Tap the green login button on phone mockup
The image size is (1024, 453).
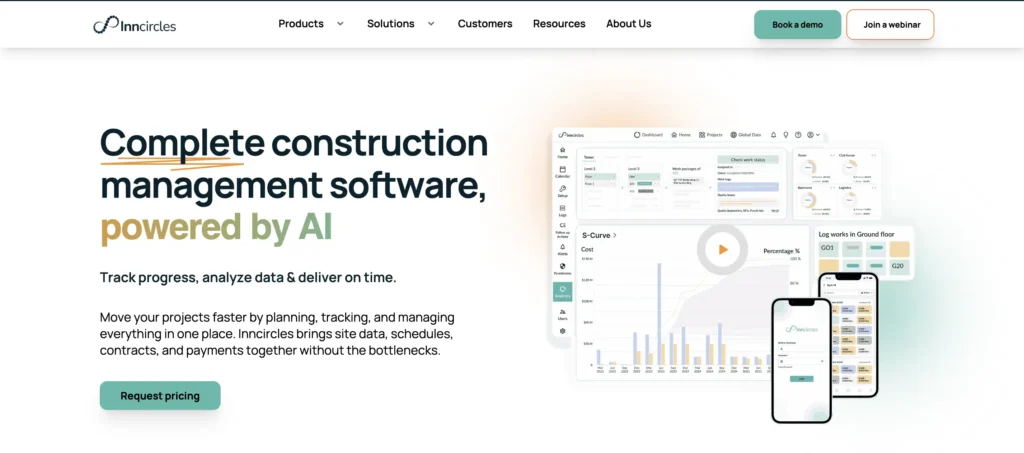[801, 379]
